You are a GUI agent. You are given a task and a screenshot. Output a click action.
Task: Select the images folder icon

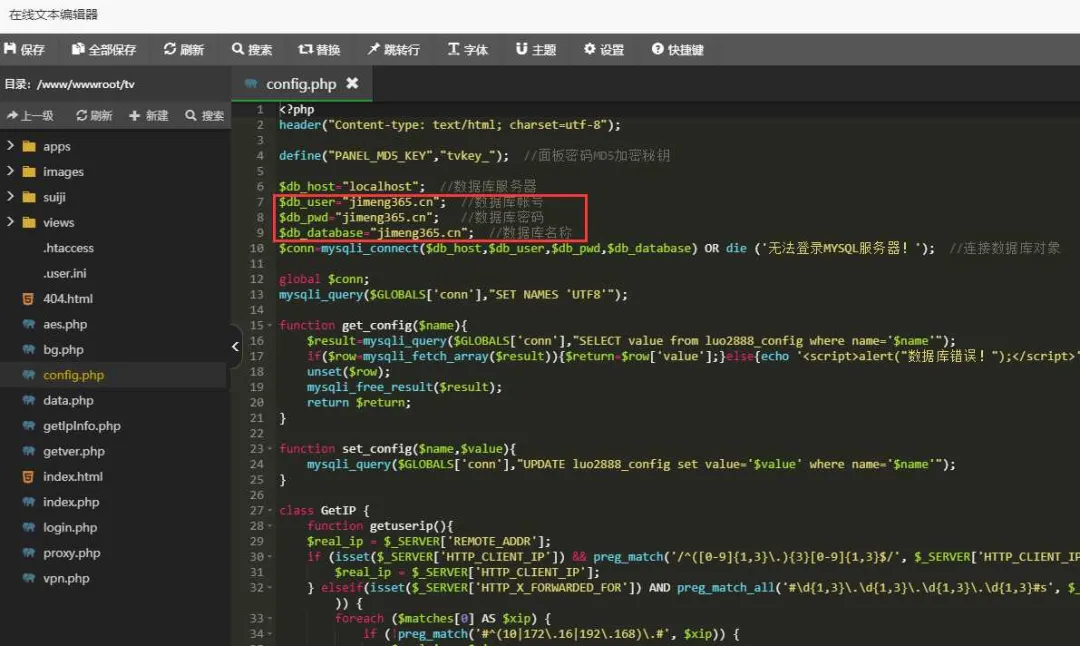pyautogui.click(x=29, y=171)
